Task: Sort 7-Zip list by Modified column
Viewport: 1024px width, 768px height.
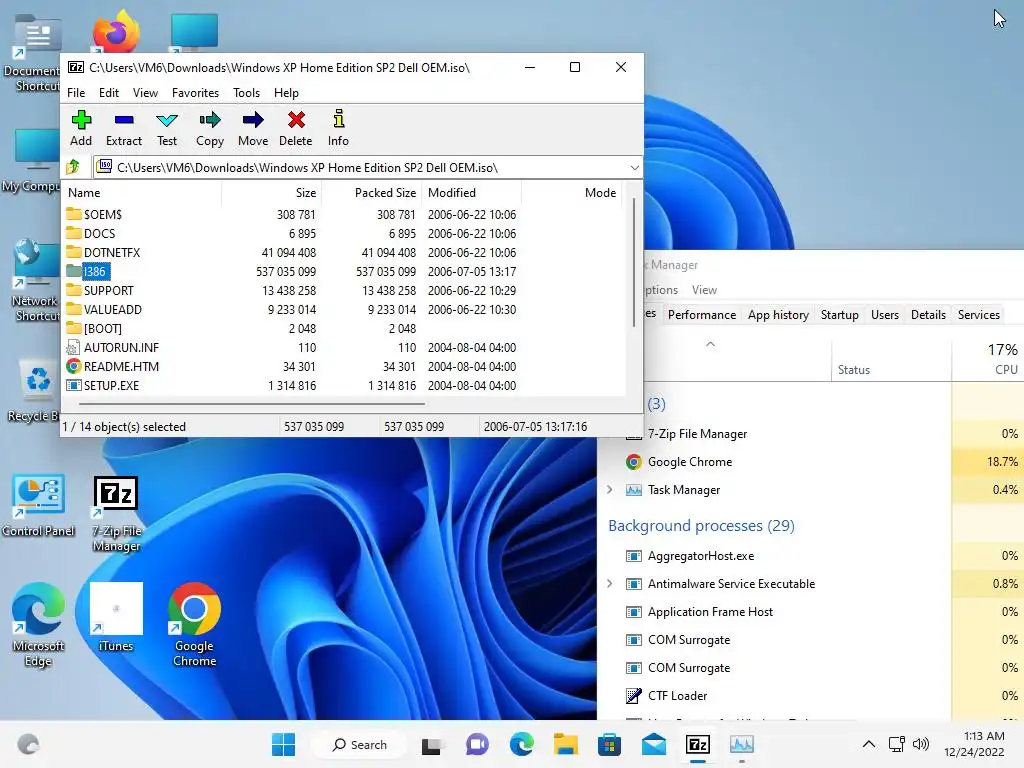Action: pos(472,193)
